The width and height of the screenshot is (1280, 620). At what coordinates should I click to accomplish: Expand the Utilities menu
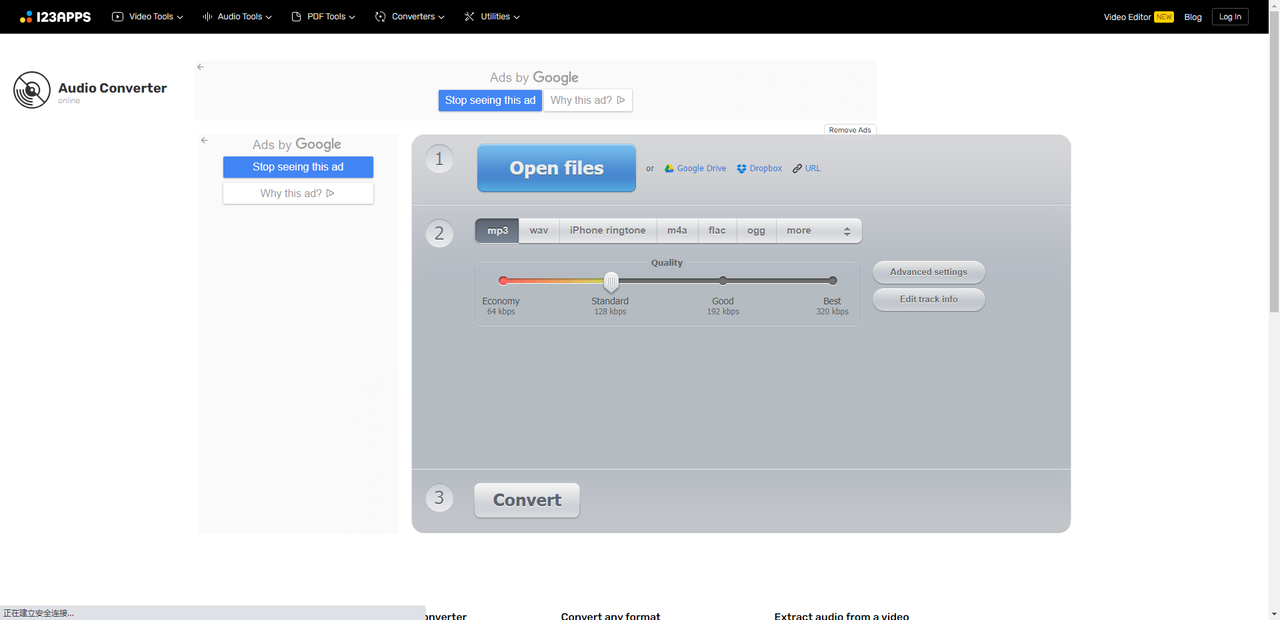pyautogui.click(x=491, y=17)
